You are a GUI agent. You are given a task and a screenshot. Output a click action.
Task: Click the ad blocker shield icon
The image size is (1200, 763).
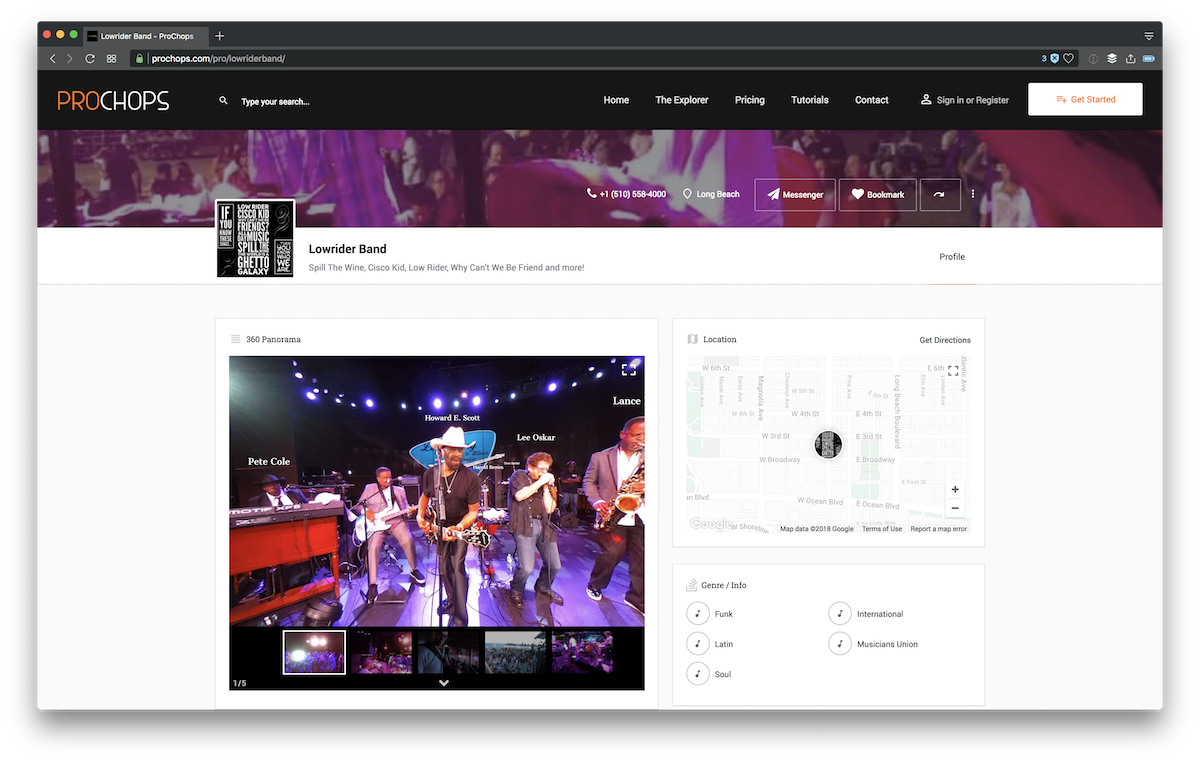click(x=1055, y=59)
